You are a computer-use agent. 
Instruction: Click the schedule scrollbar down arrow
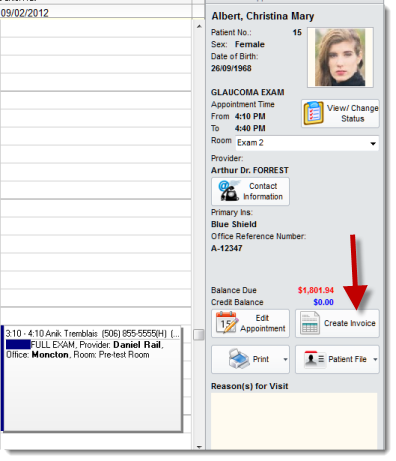click(199, 447)
